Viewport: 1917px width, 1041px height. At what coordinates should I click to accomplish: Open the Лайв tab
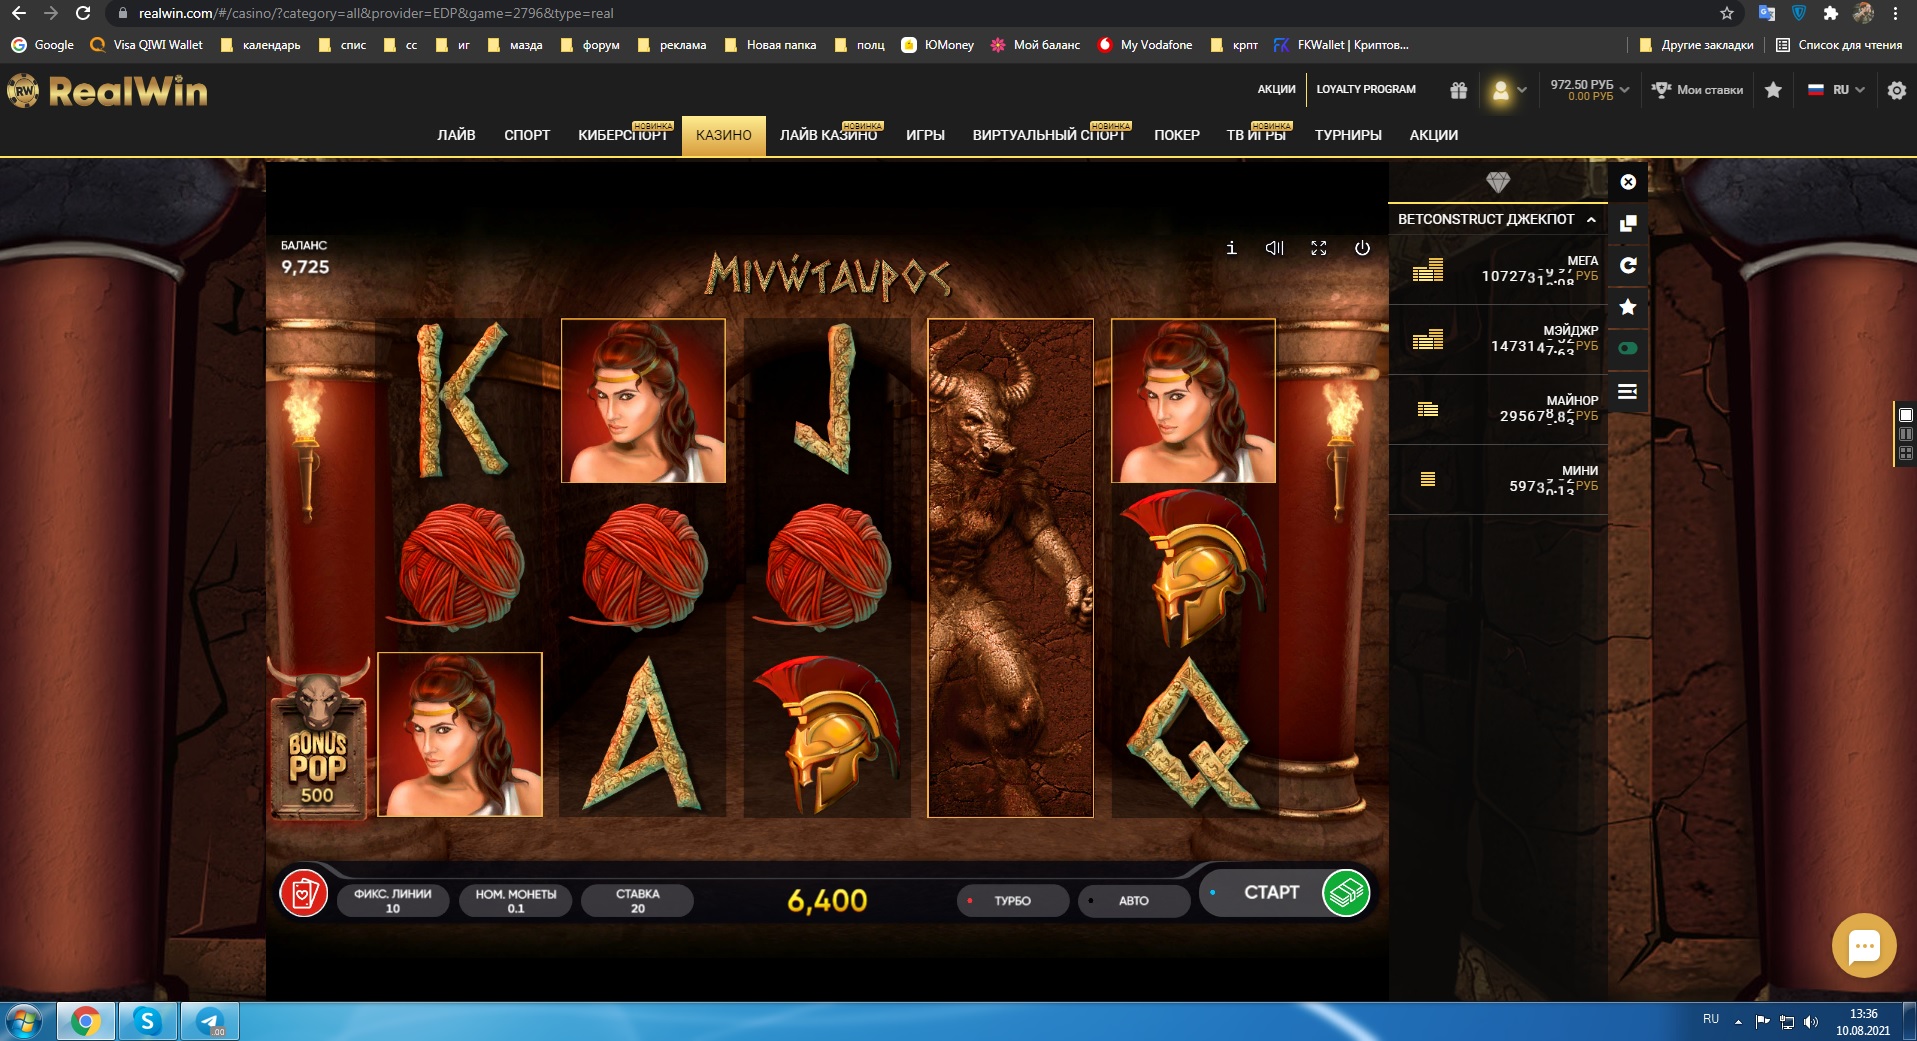456,135
